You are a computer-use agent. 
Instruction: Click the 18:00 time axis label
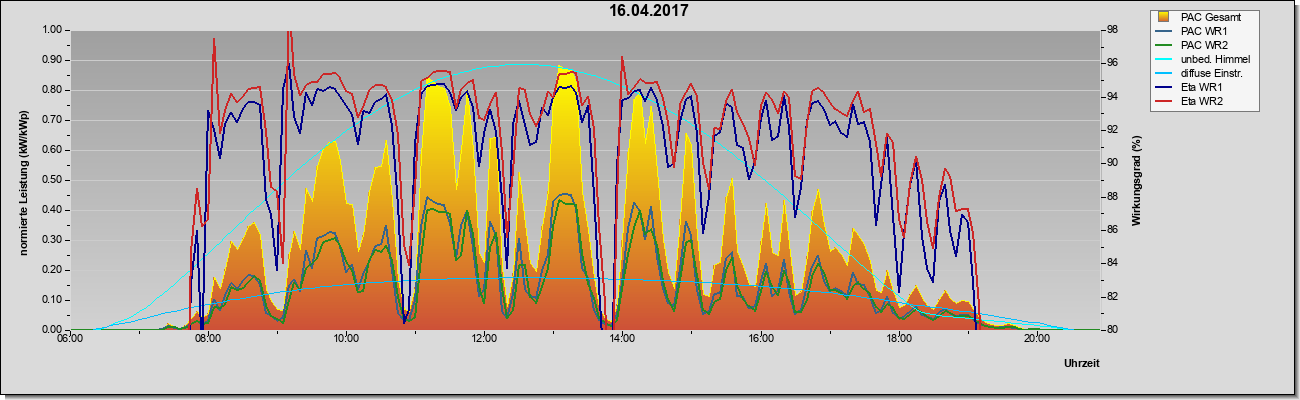coord(898,338)
